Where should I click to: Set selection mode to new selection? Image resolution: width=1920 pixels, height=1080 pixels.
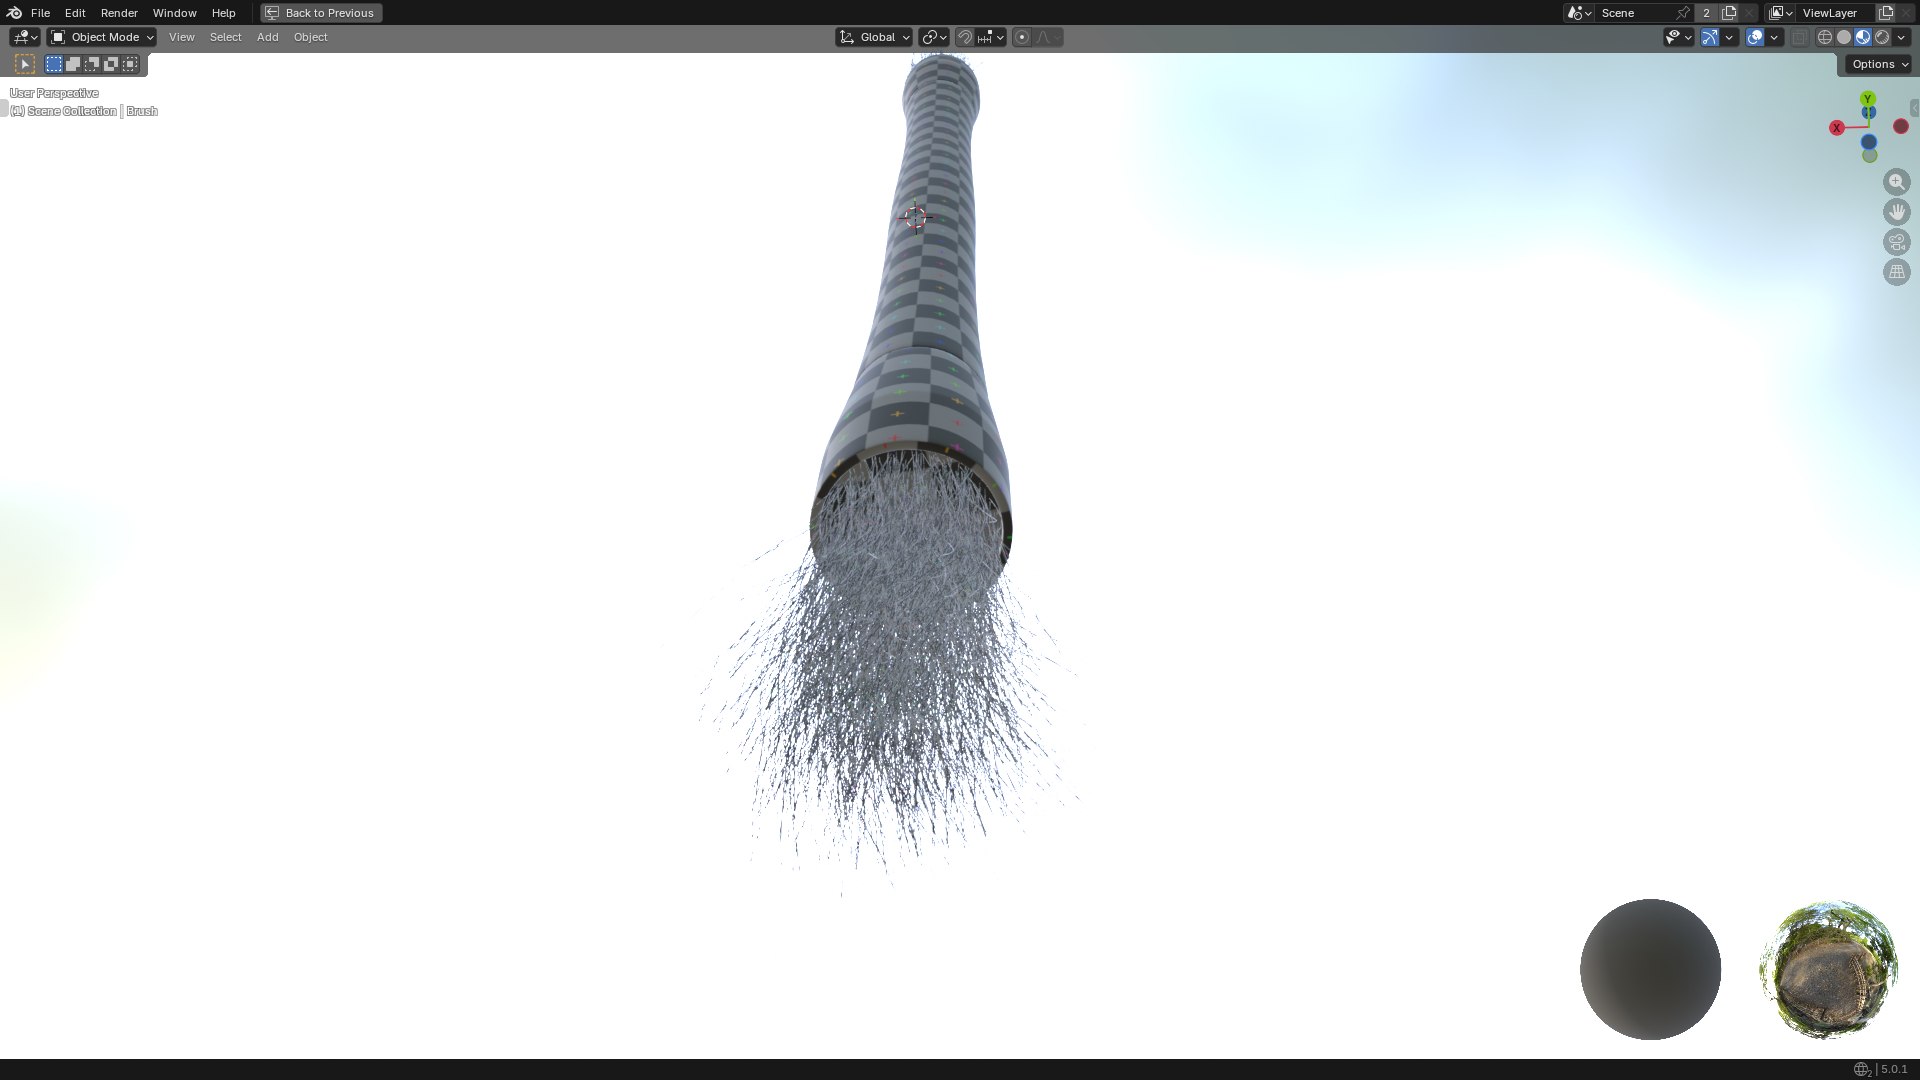point(54,64)
